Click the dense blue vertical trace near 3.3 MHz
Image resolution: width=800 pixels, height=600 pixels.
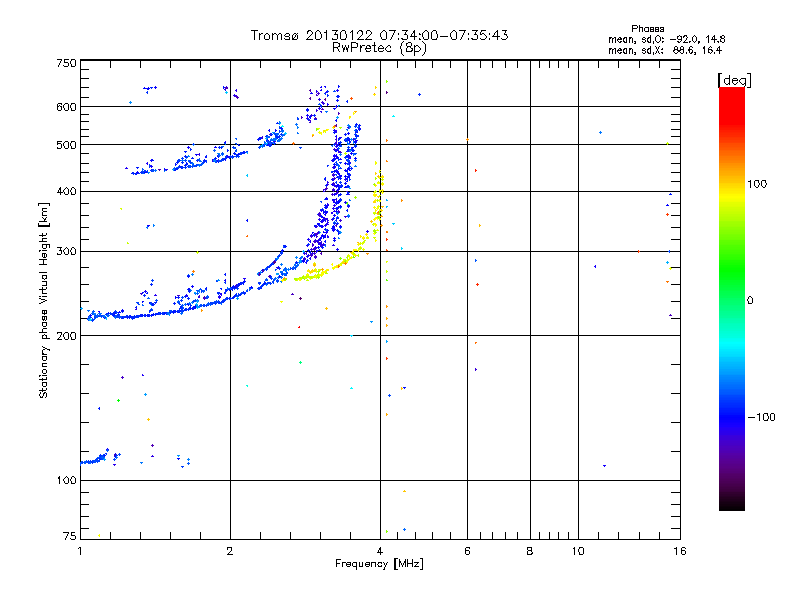click(336, 189)
